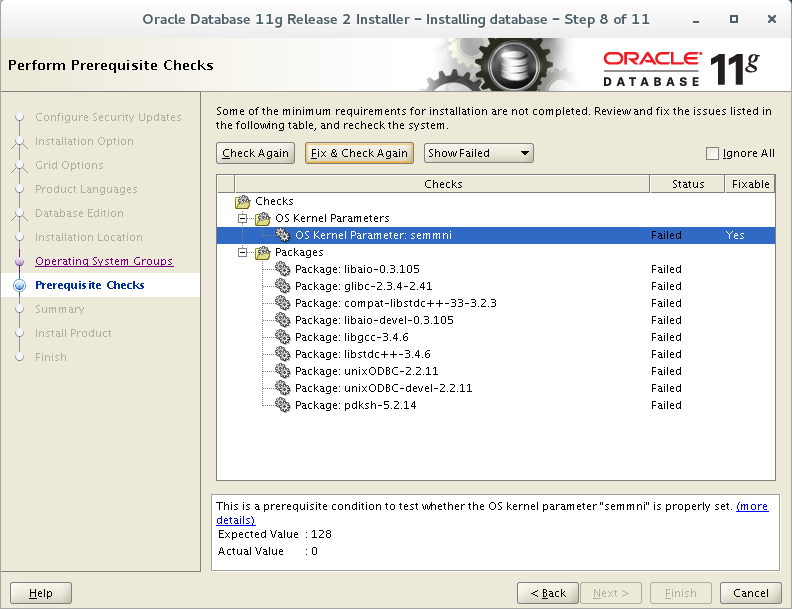This screenshot has width=792, height=609.
Task: Click gear icon beside libaio-0.3.105 package
Action: pos(282,269)
